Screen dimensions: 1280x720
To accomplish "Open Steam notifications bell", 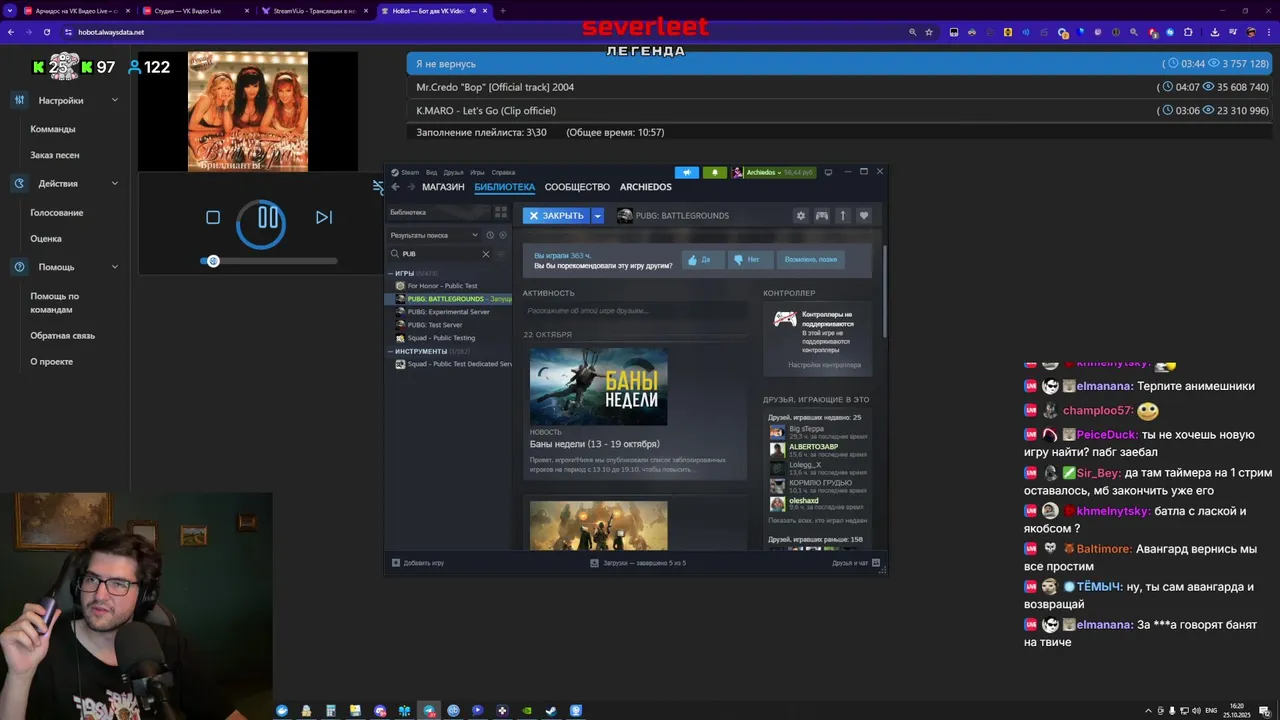I will point(714,172).
